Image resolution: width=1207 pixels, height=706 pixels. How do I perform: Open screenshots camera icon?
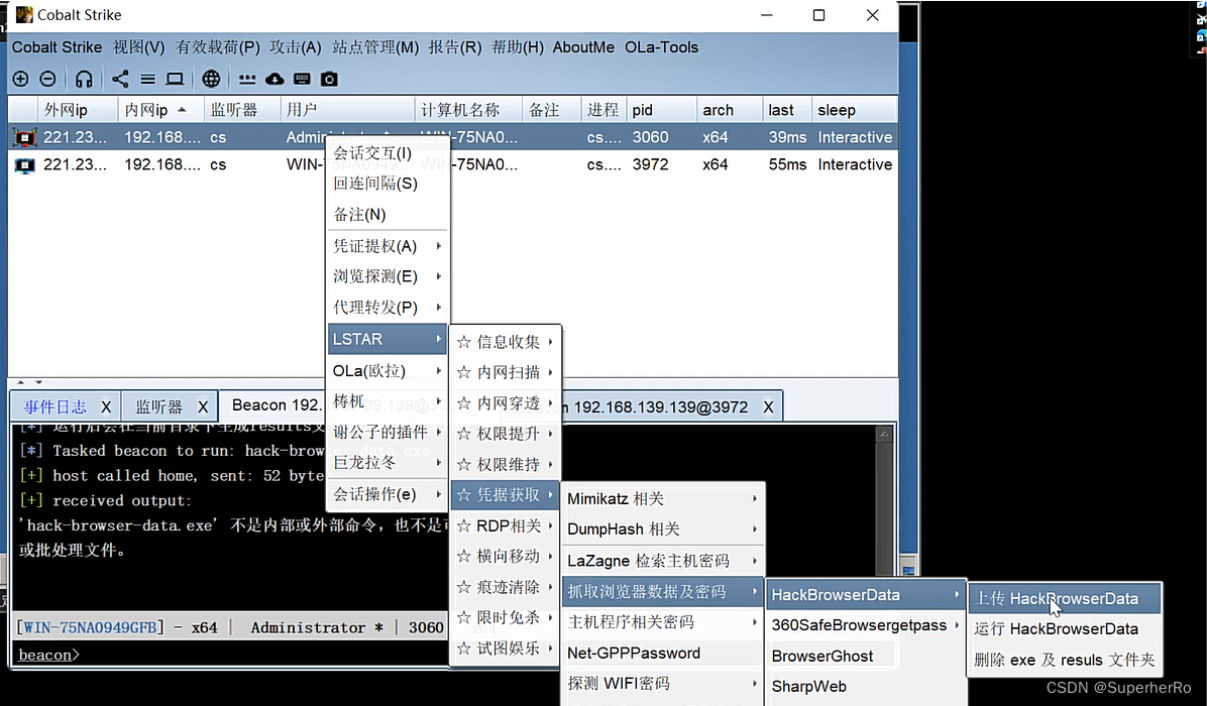(x=329, y=79)
